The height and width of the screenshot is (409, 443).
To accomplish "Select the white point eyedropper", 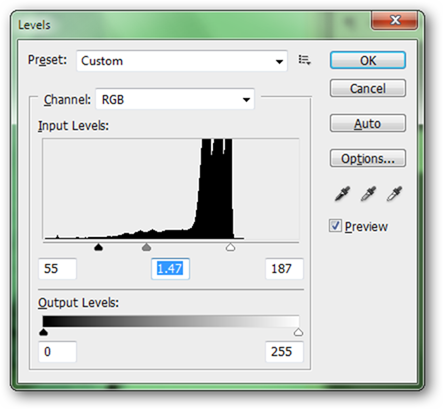I will pyautogui.click(x=394, y=194).
